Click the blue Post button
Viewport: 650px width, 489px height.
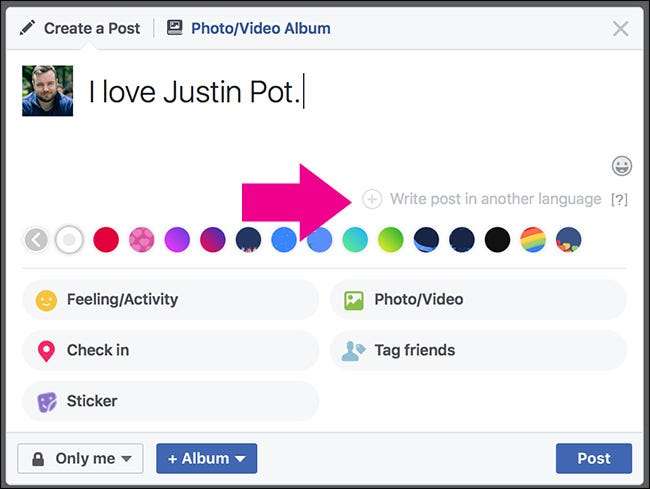pos(593,458)
